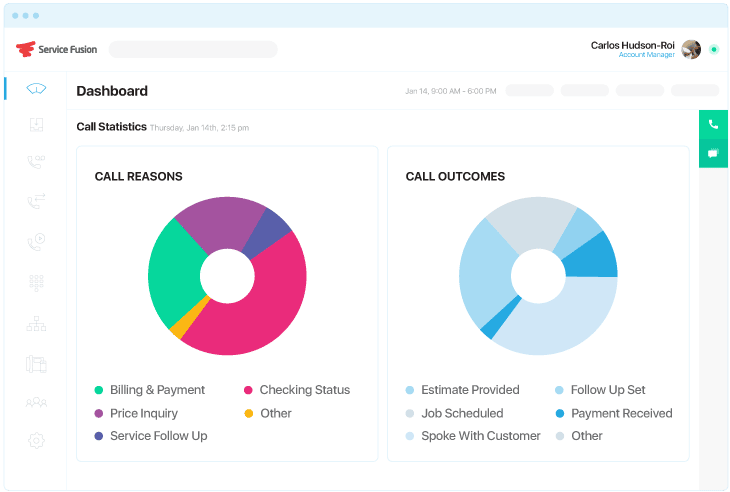
Task: Open the call recordings play icon
Action: tap(36, 241)
